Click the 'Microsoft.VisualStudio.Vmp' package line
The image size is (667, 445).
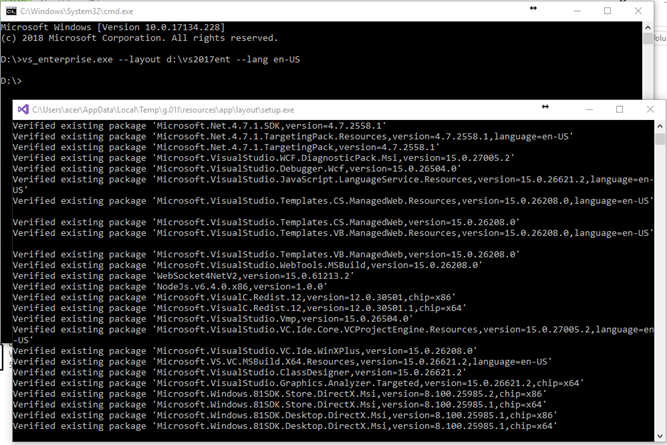click(x=213, y=319)
